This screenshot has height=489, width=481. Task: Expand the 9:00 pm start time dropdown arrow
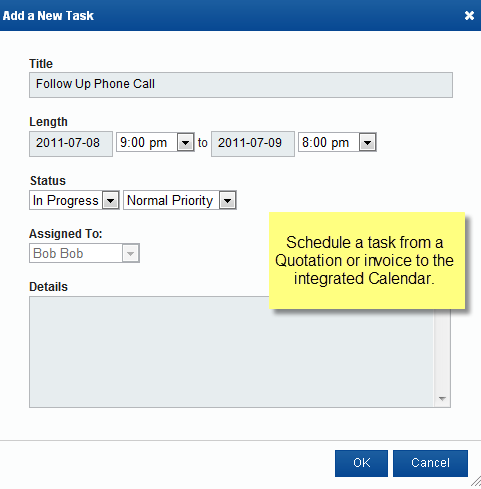pyautogui.click(x=185, y=143)
